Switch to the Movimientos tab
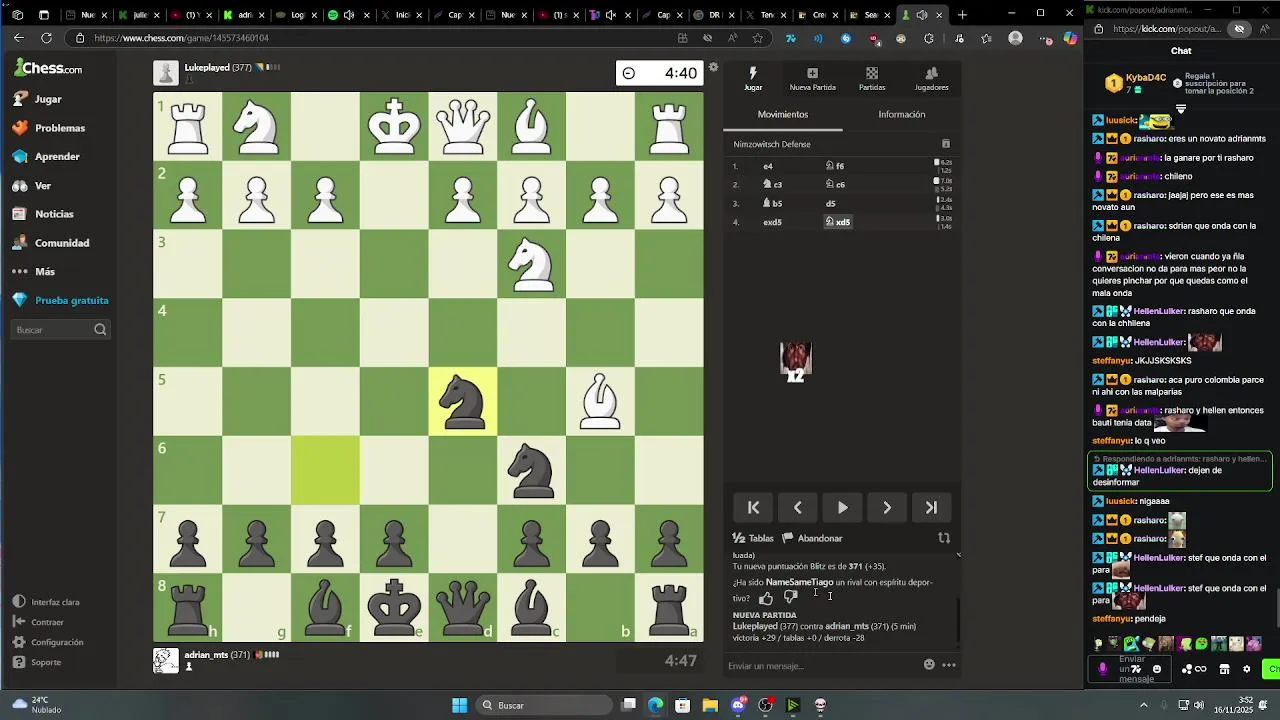 [782, 114]
